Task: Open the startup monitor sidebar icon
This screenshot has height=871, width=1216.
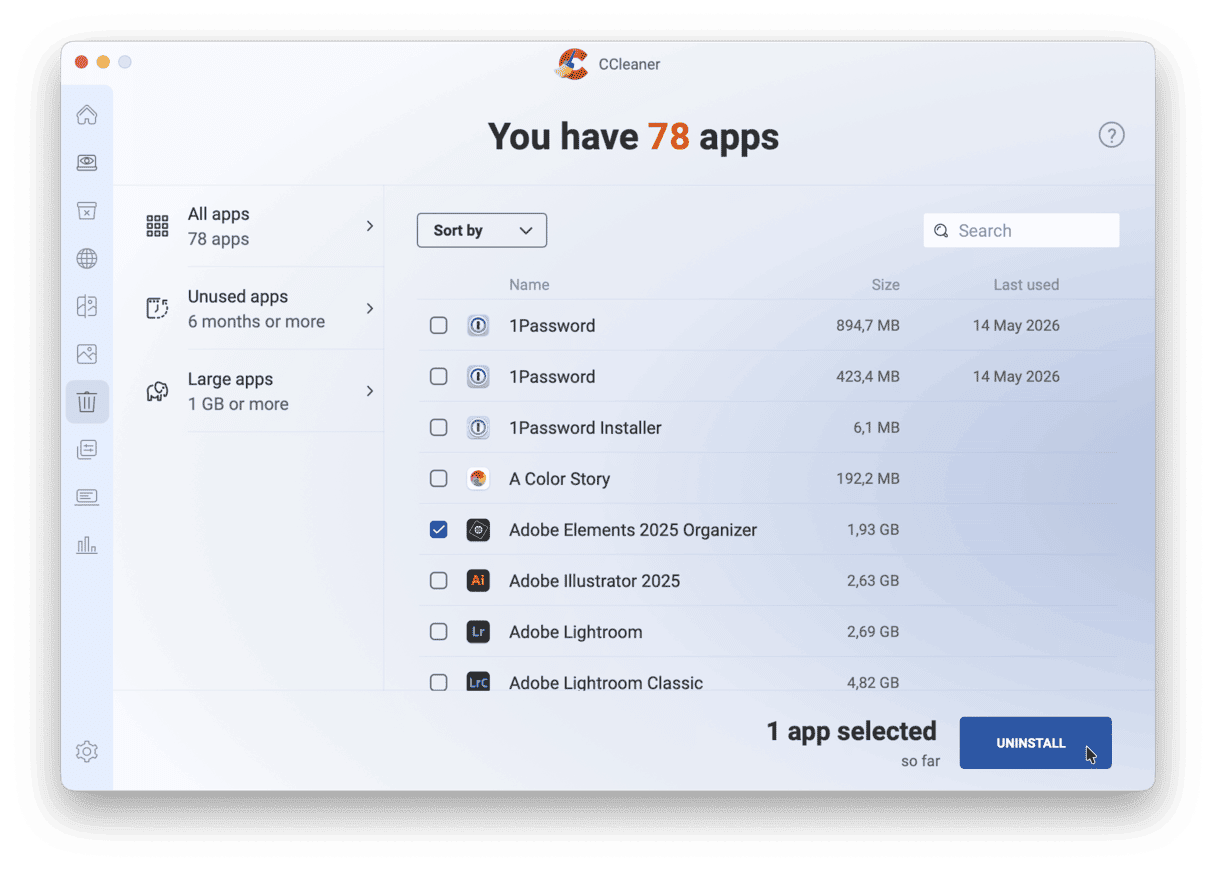Action: [87, 497]
